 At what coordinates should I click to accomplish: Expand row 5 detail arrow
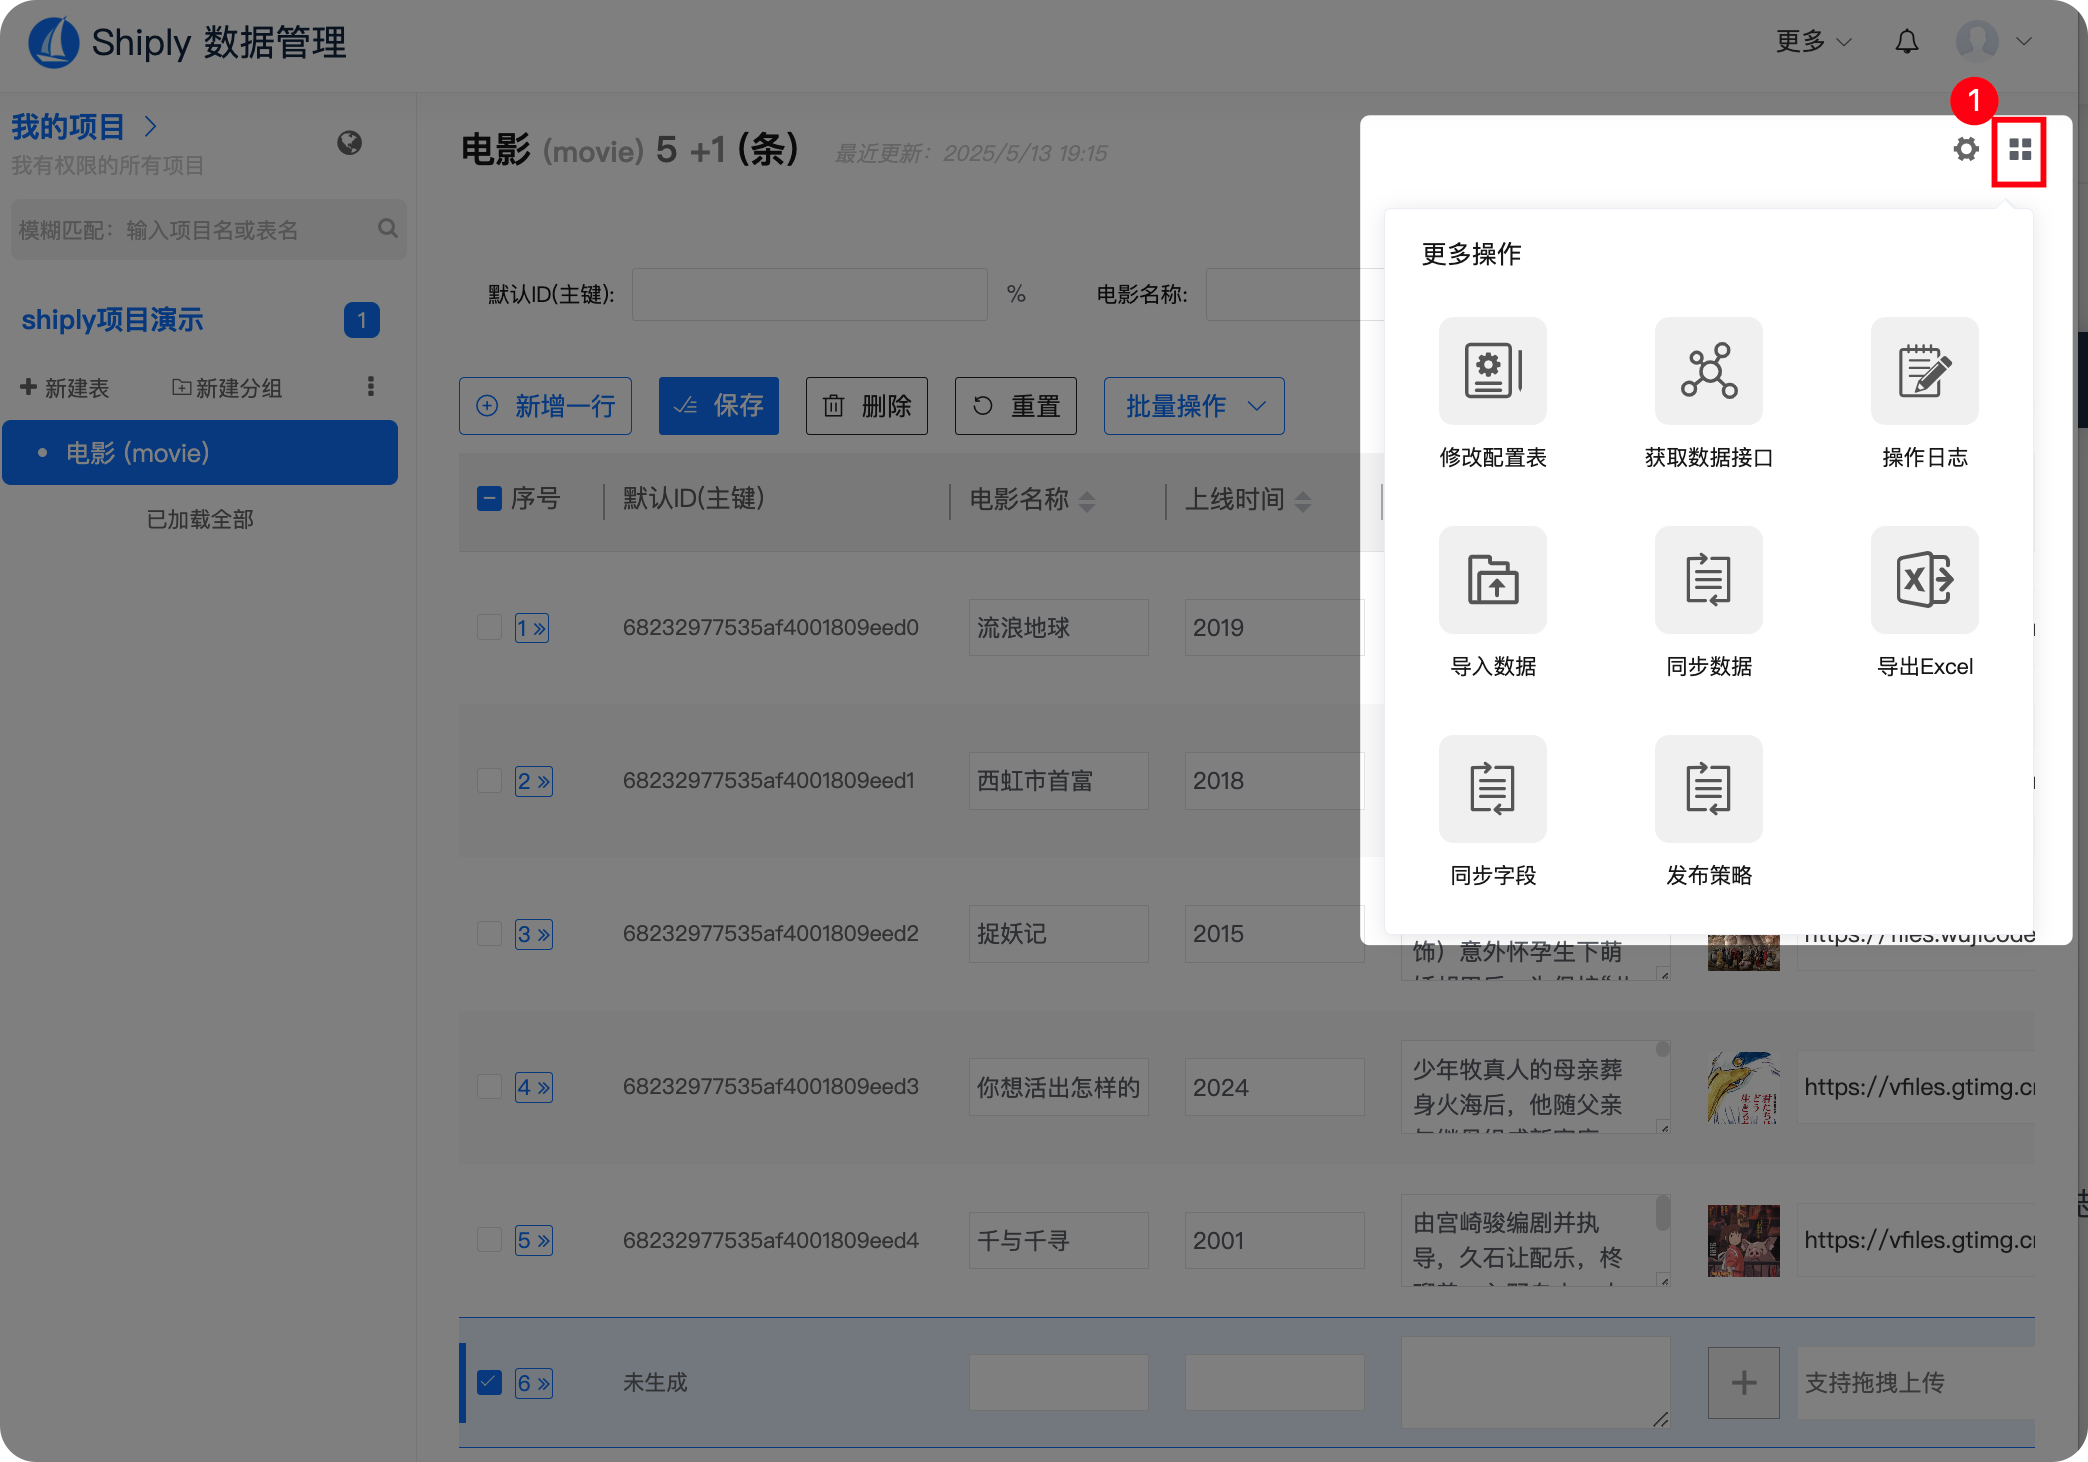[x=533, y=1240]
